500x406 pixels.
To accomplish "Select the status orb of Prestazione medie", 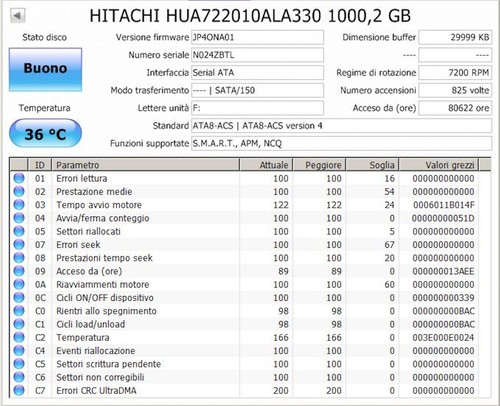I will pos(19,191).
